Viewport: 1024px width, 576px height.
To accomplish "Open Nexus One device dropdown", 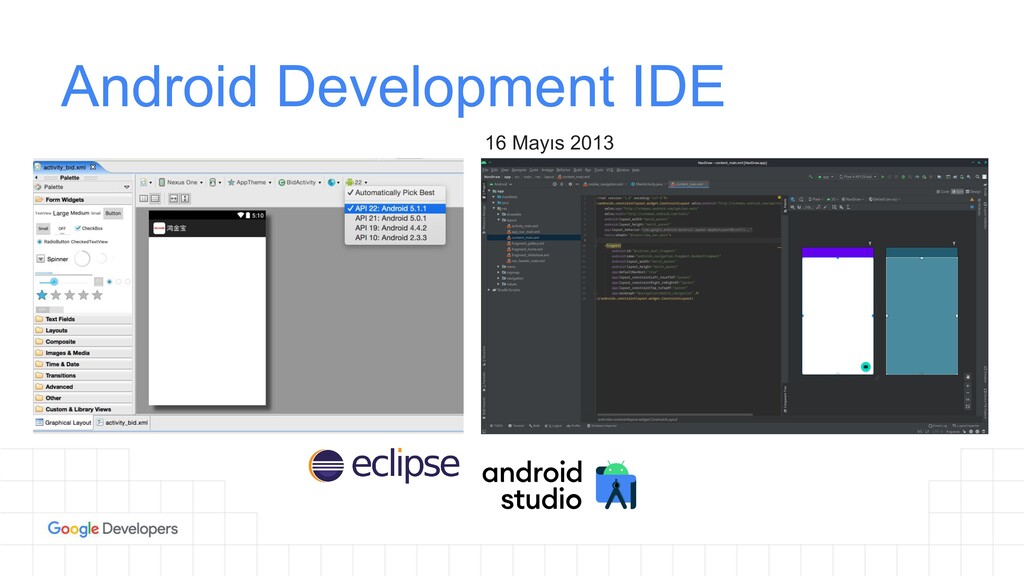I will click(181, 182).
